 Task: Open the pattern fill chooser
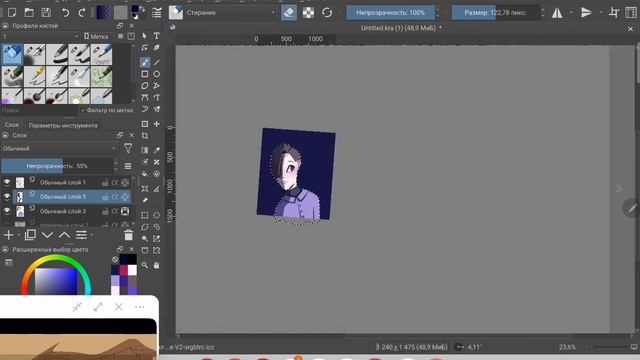point(120,13)
